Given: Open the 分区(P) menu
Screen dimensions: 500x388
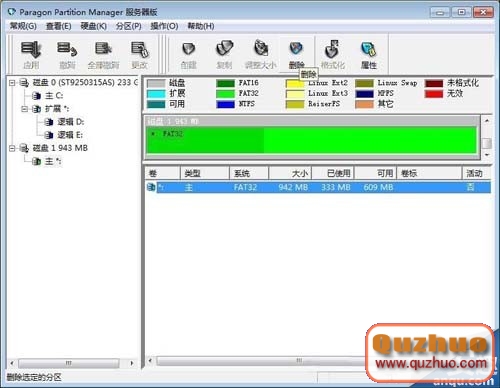Looking at the screenshot, I should click(x=129, y=26).
